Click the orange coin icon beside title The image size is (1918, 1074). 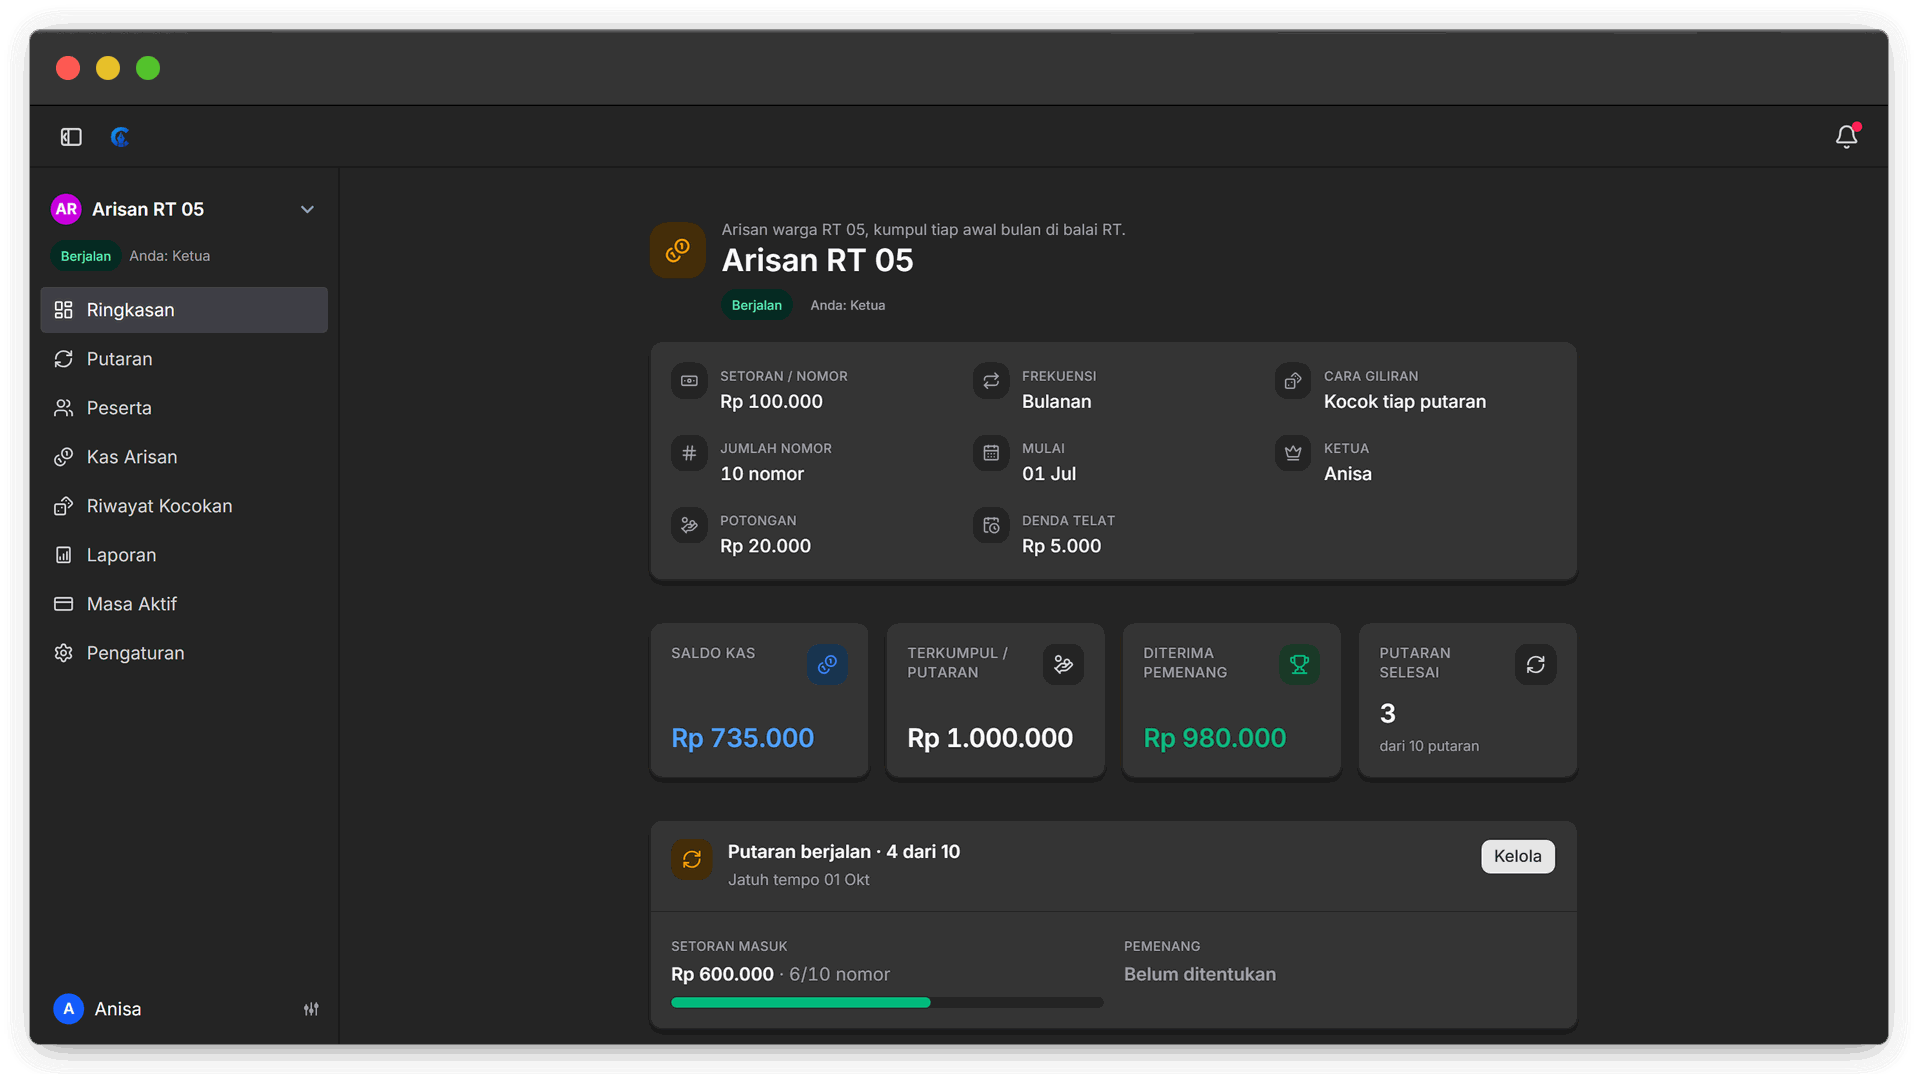coord(678,250)
